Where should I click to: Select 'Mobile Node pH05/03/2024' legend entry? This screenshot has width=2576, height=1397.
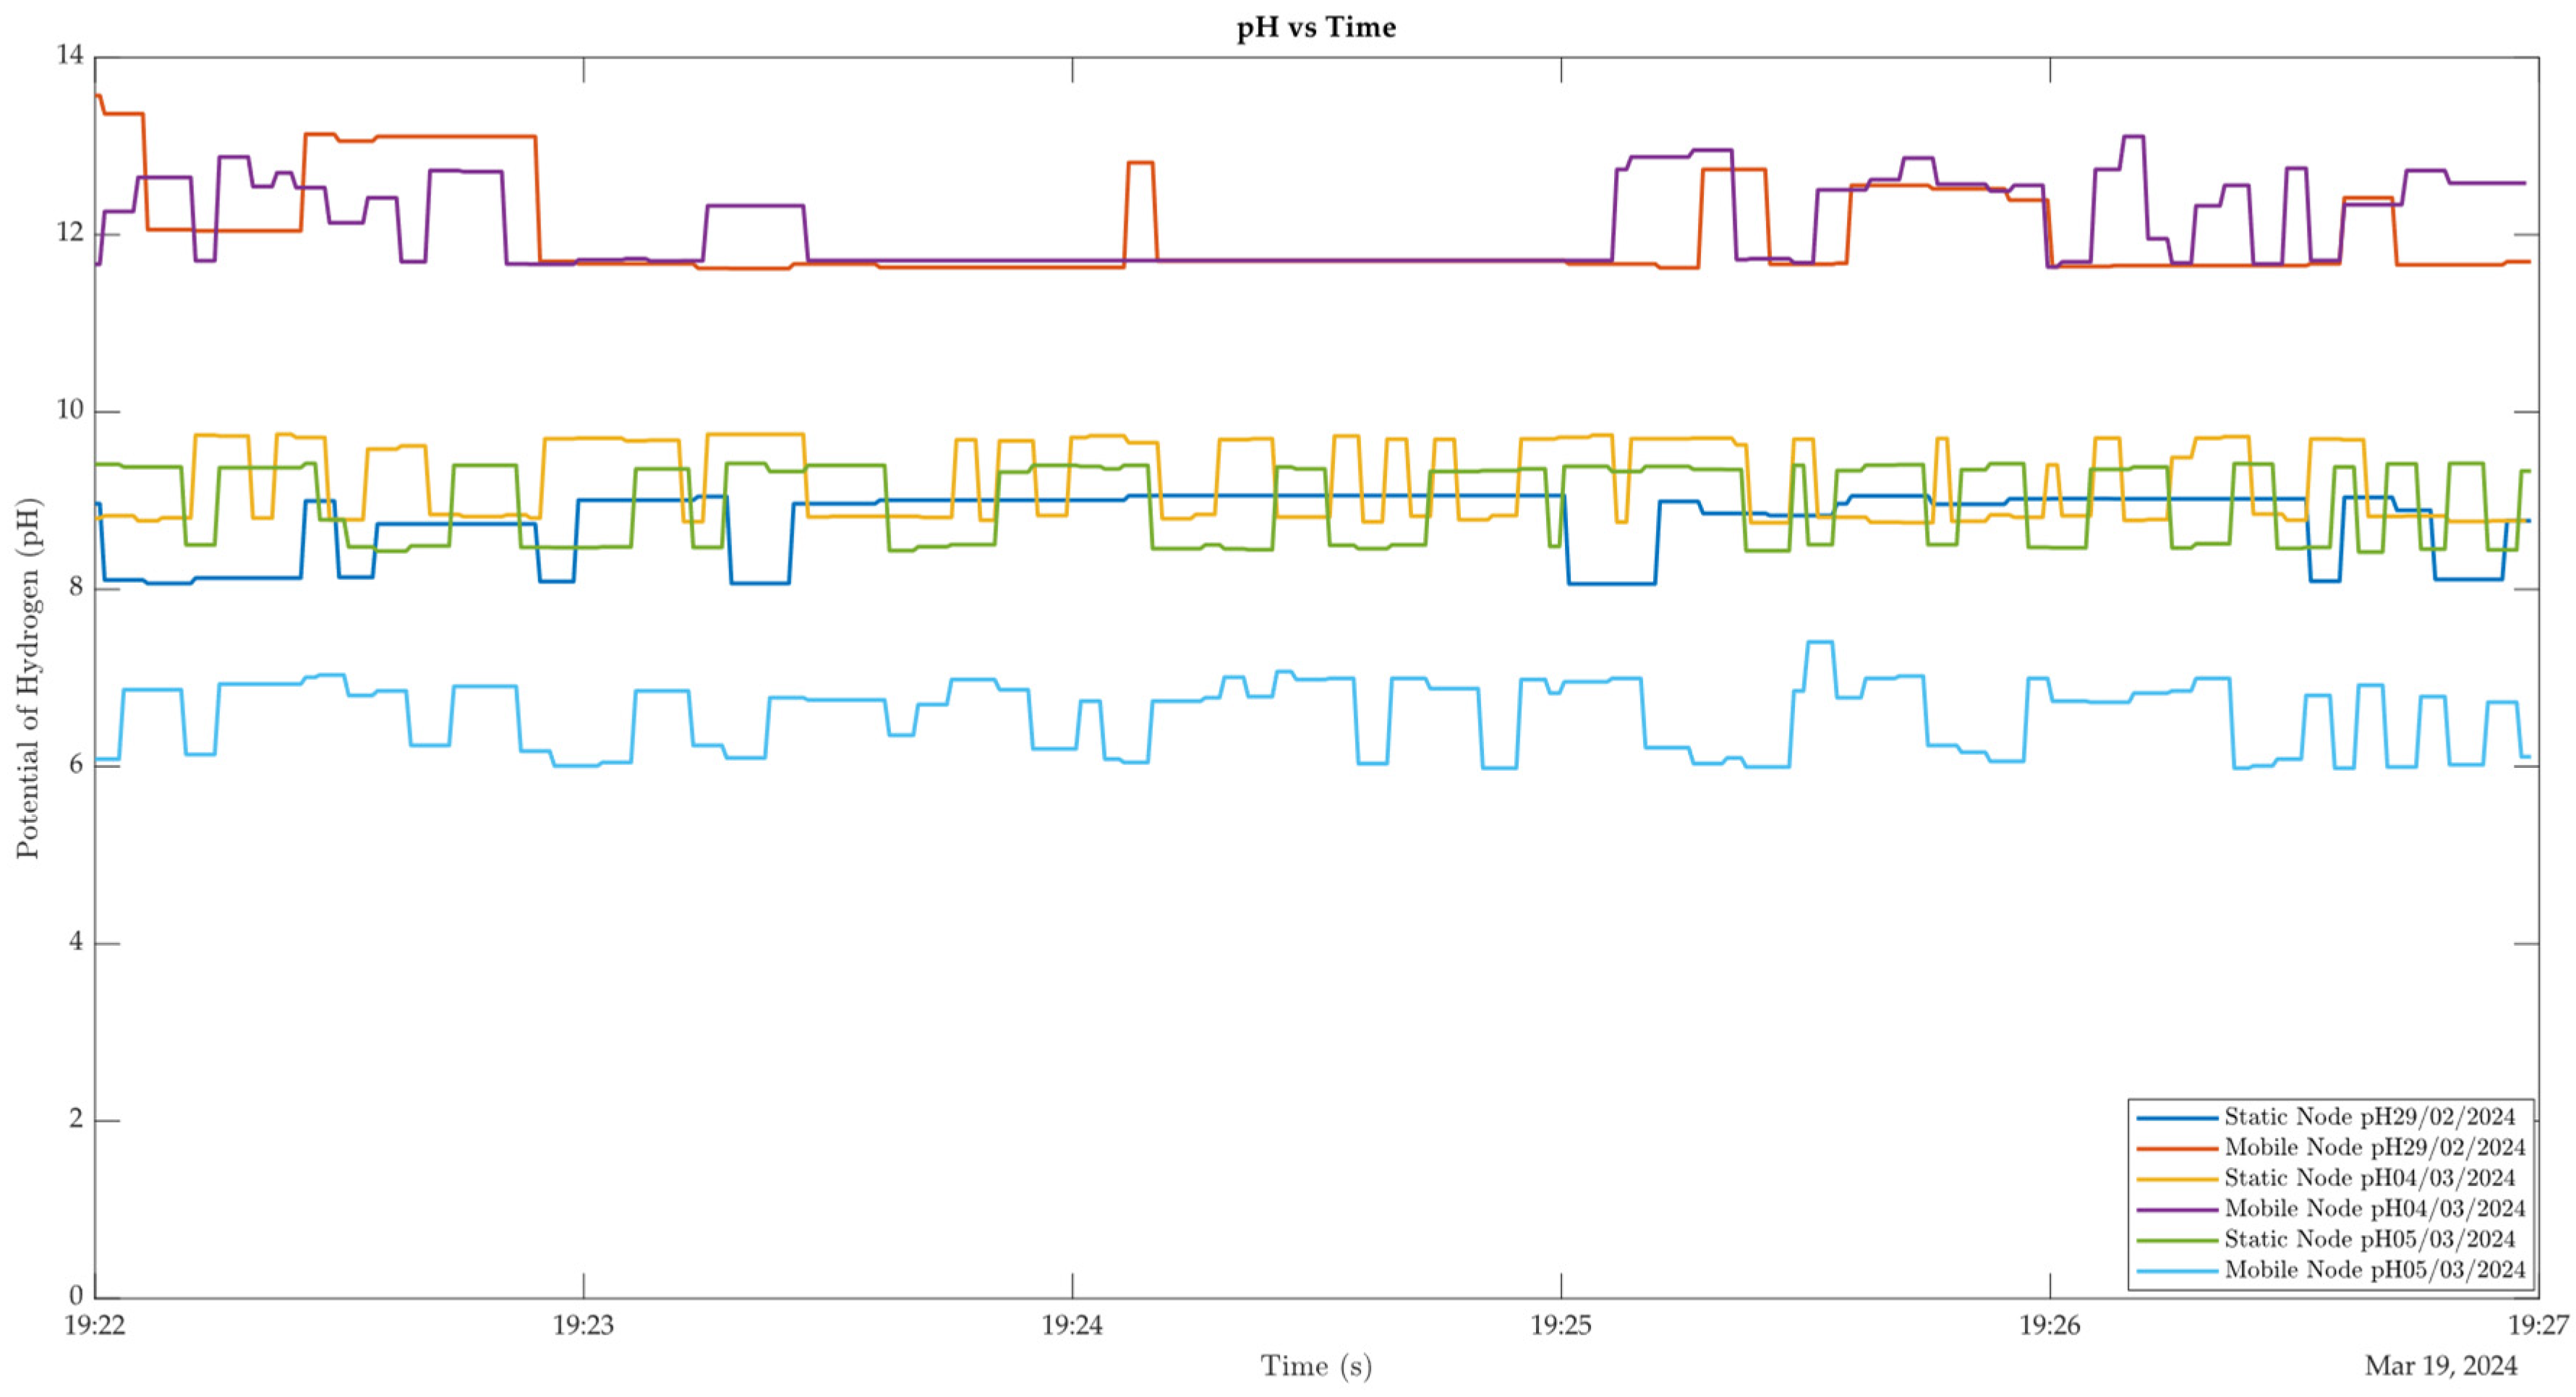[x=2374, y=1270]
